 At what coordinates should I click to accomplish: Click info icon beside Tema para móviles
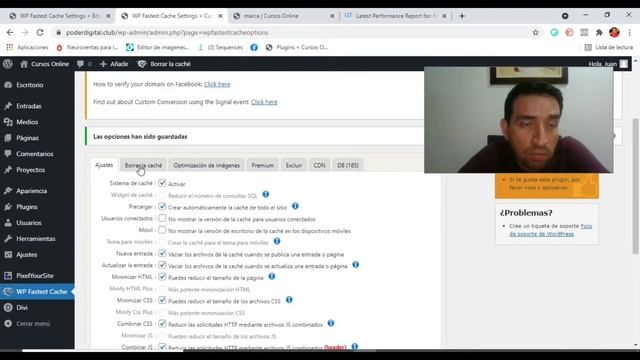pyautogui.click(x=277, y=241)
